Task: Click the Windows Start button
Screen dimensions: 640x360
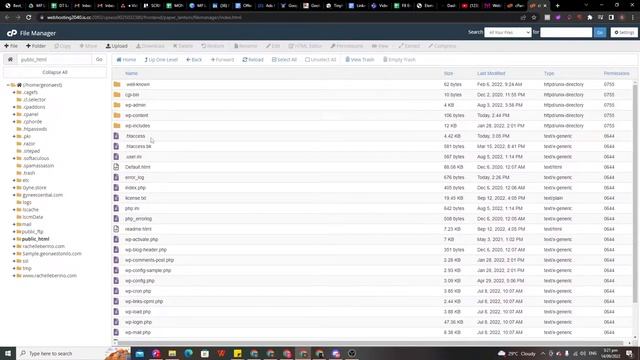Action: click(8, 353)
